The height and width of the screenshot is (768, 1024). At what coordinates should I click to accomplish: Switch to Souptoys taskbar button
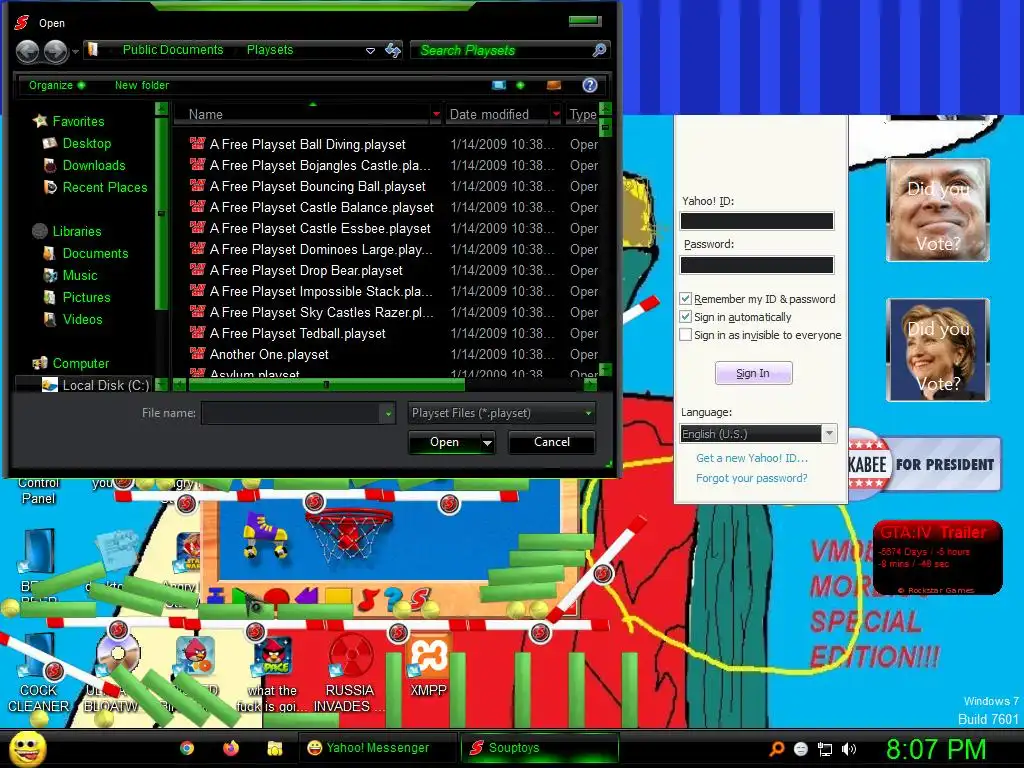[539, 748]
